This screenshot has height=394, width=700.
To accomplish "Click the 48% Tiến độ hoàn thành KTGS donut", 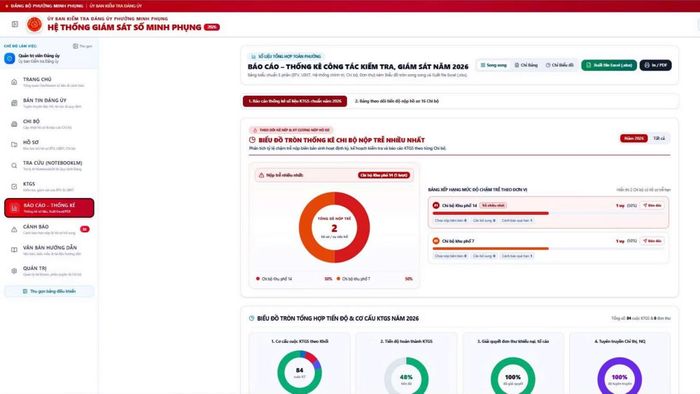I will pyautogui.click(x=406, y=377).
